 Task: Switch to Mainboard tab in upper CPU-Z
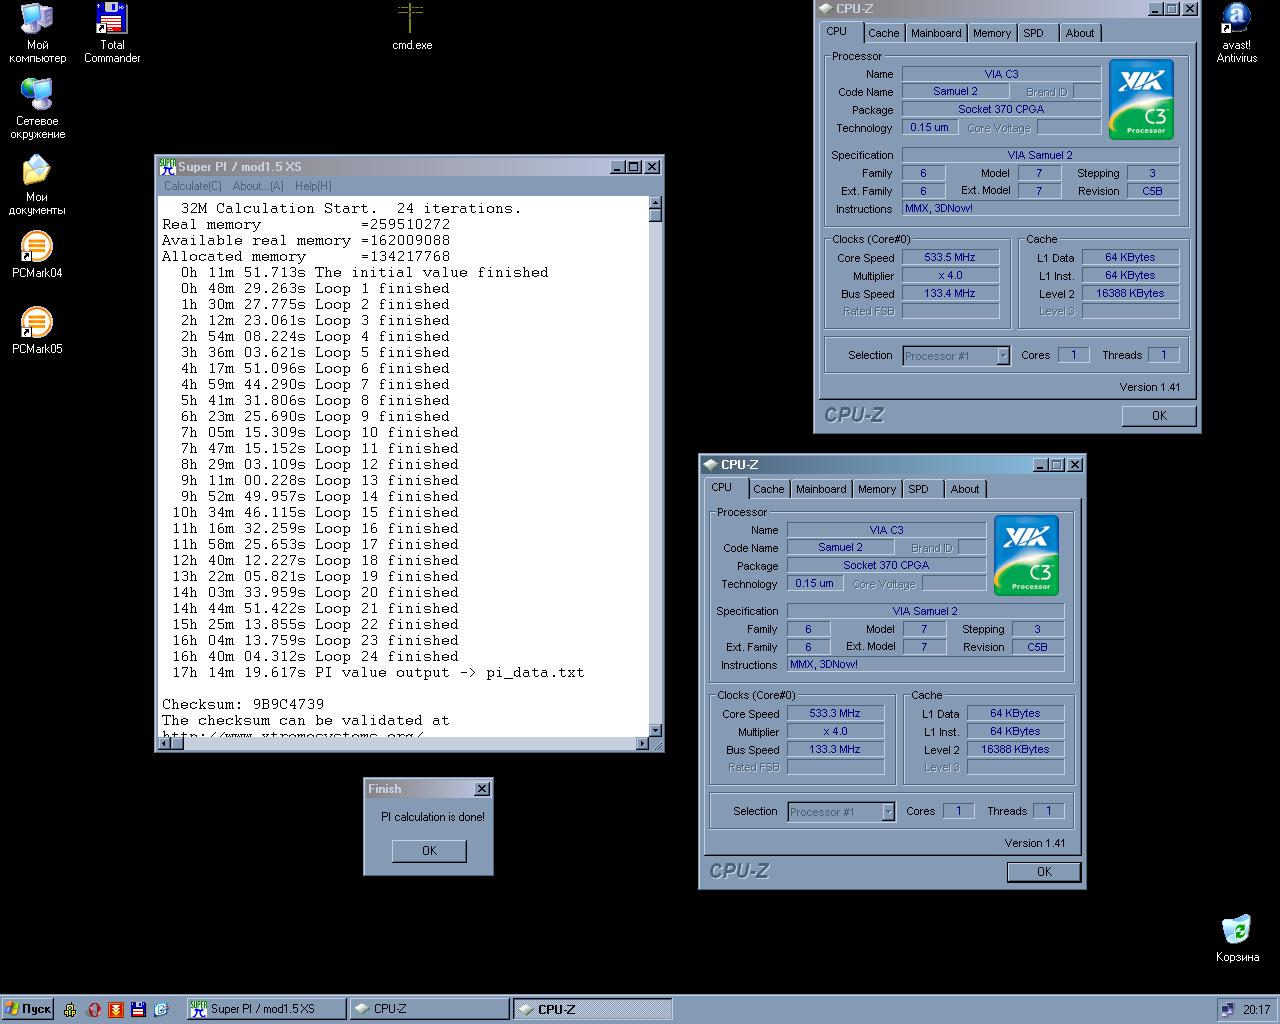pos(936,33)
